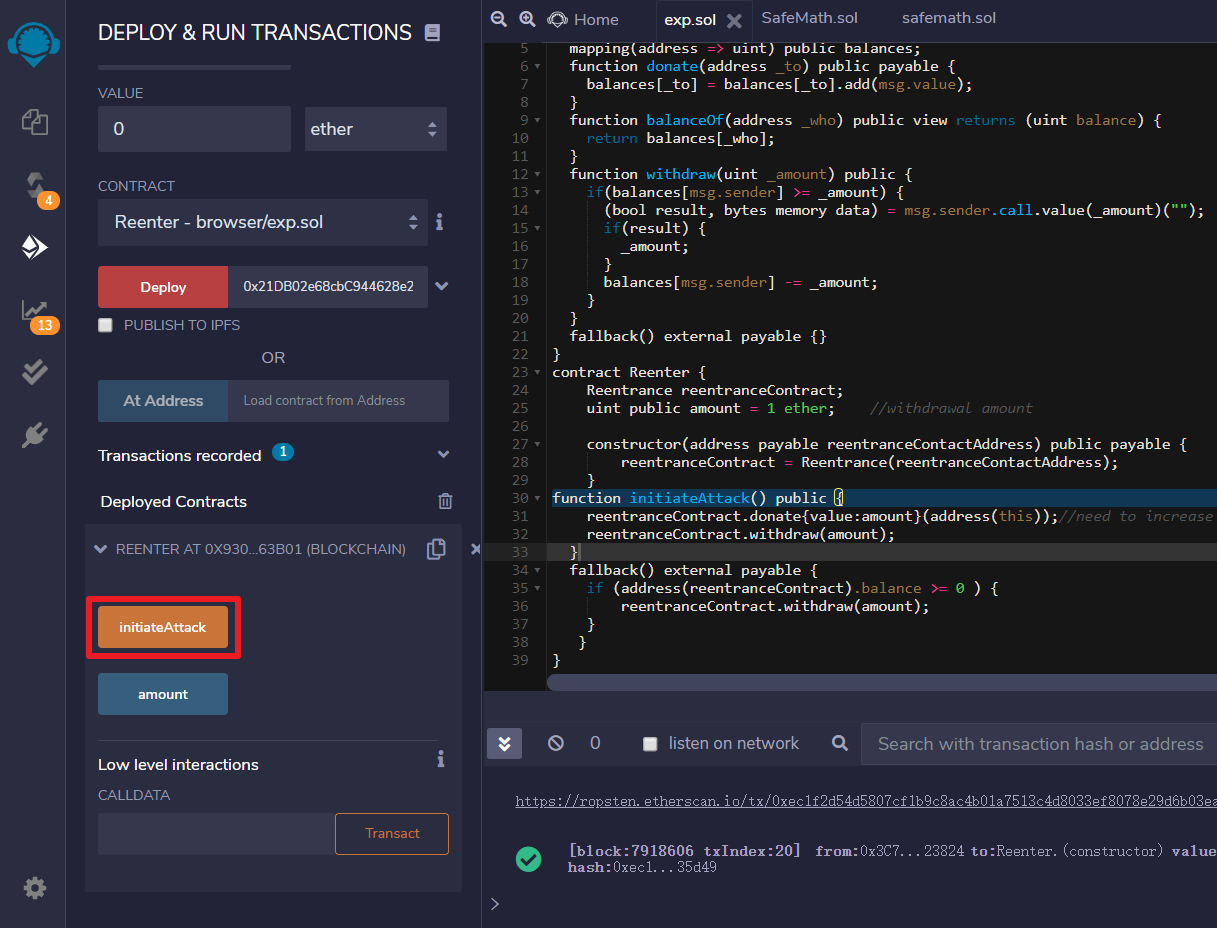Open the ether unit dropdown

(x=376, y=129)
